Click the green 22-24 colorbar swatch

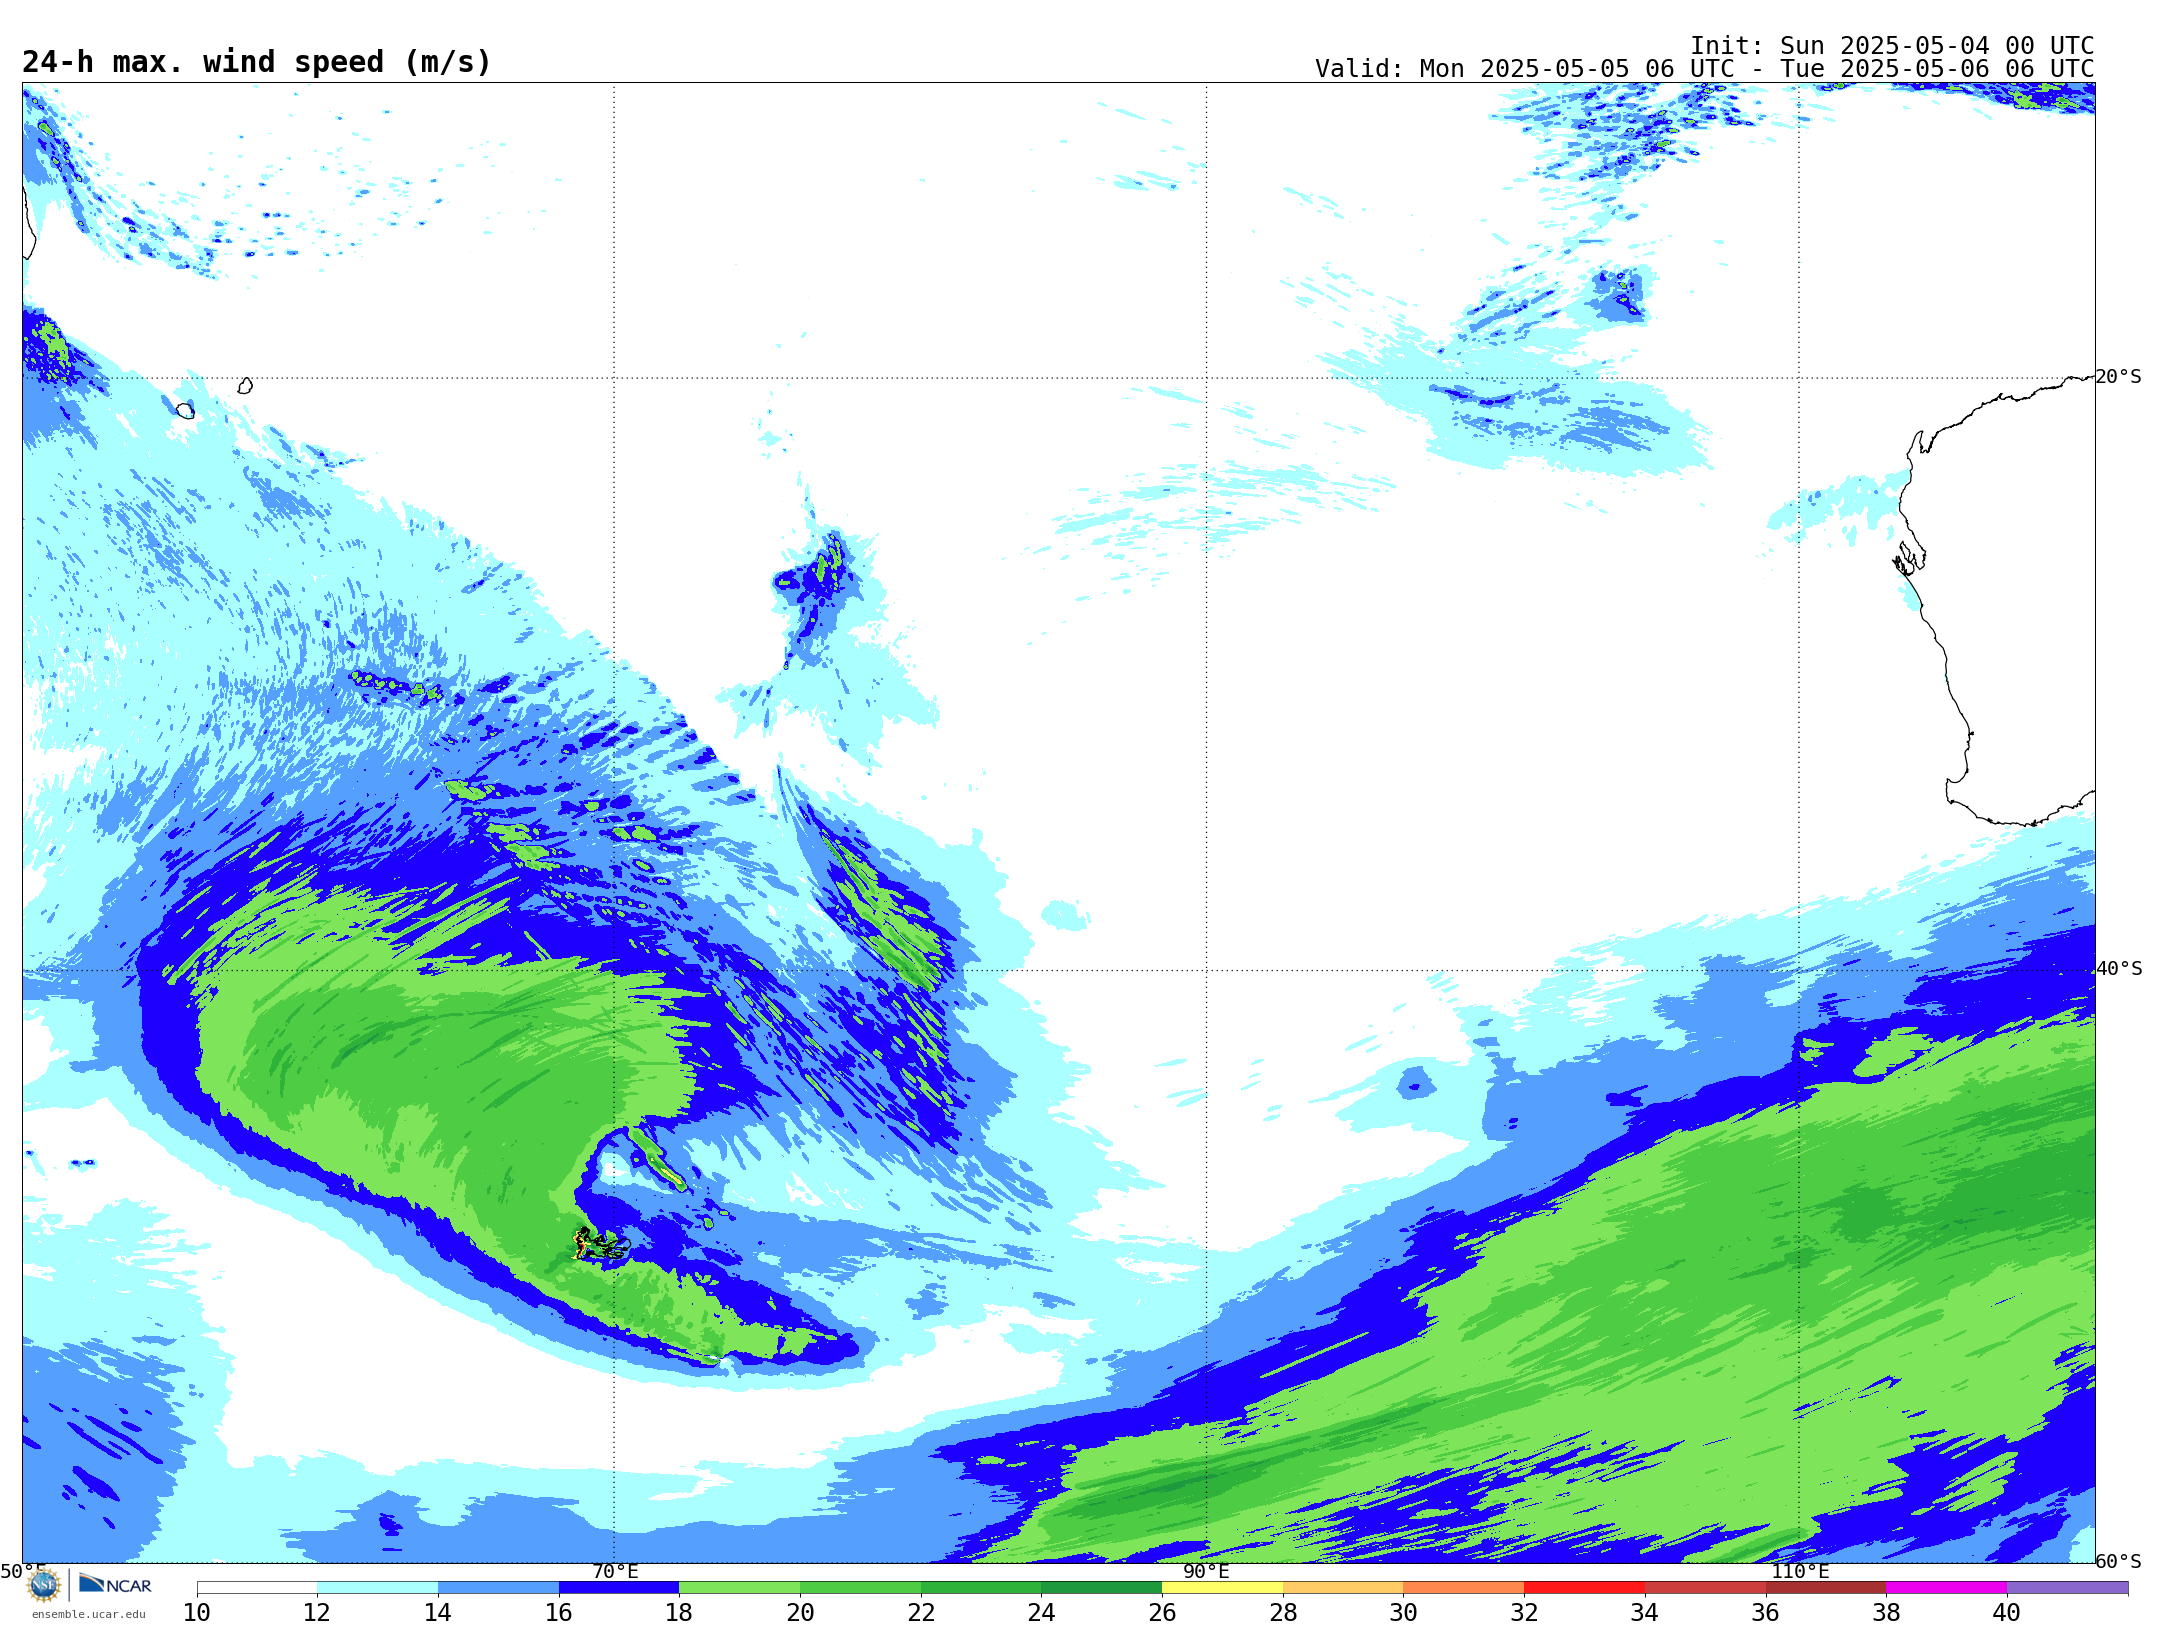[981, 1588]
